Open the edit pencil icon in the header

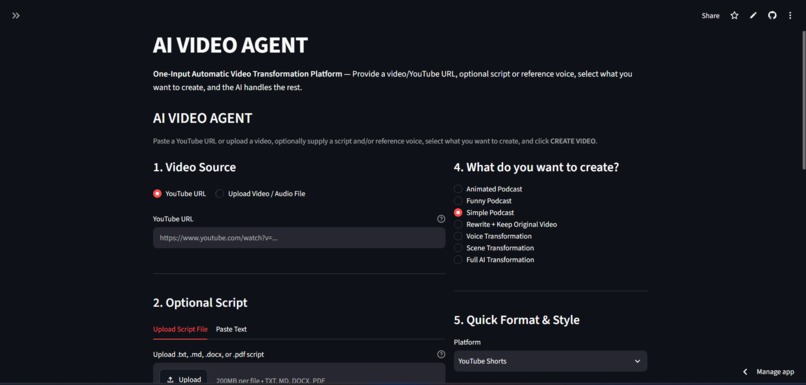tap(753, 16)
